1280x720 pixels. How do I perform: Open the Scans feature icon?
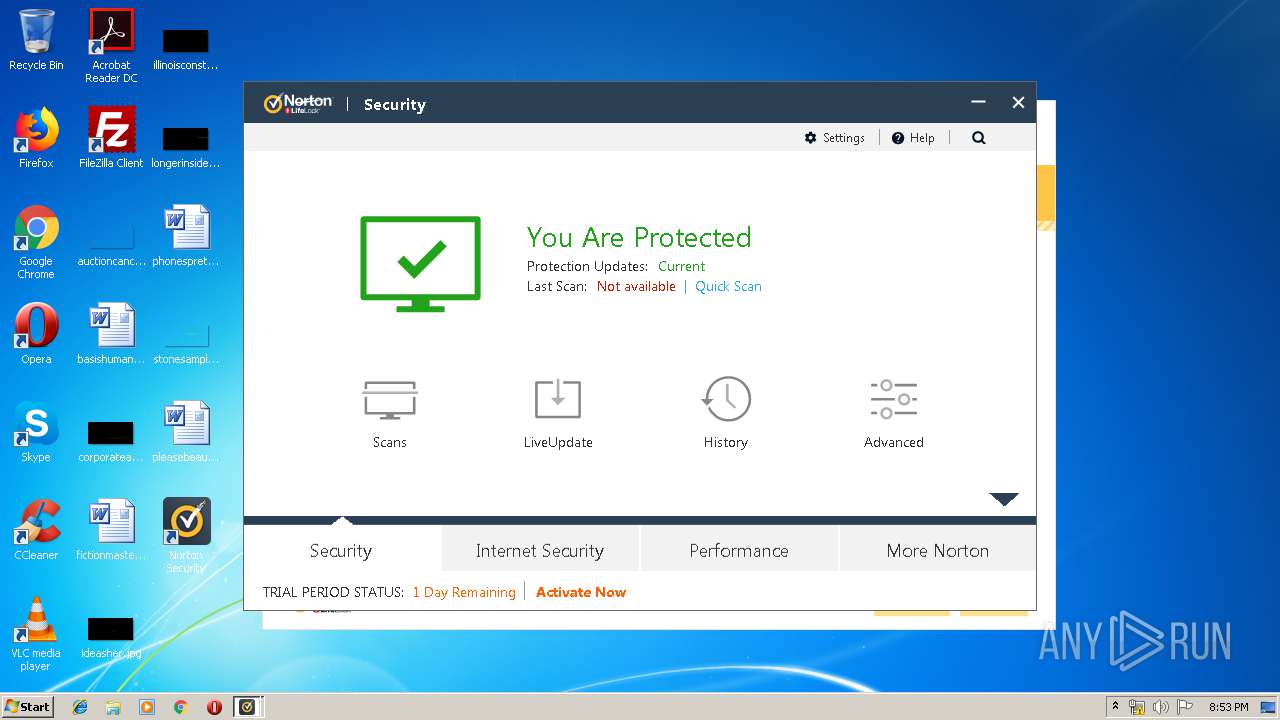click(389, 400)
